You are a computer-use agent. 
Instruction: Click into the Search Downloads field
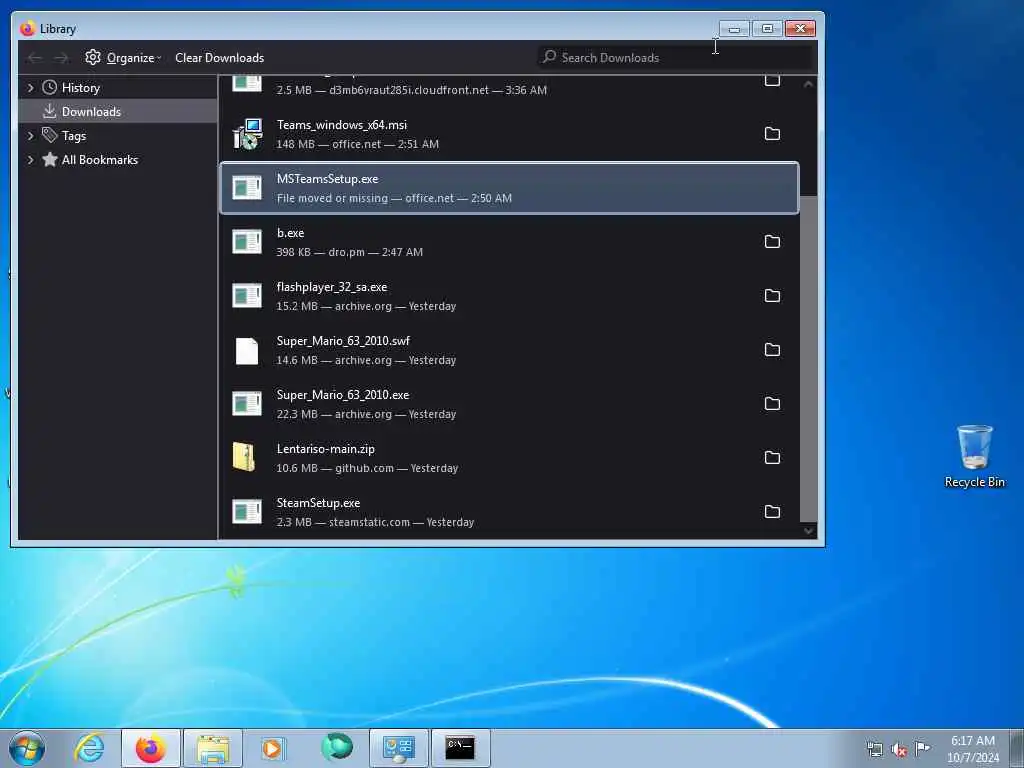pos(675,57)
